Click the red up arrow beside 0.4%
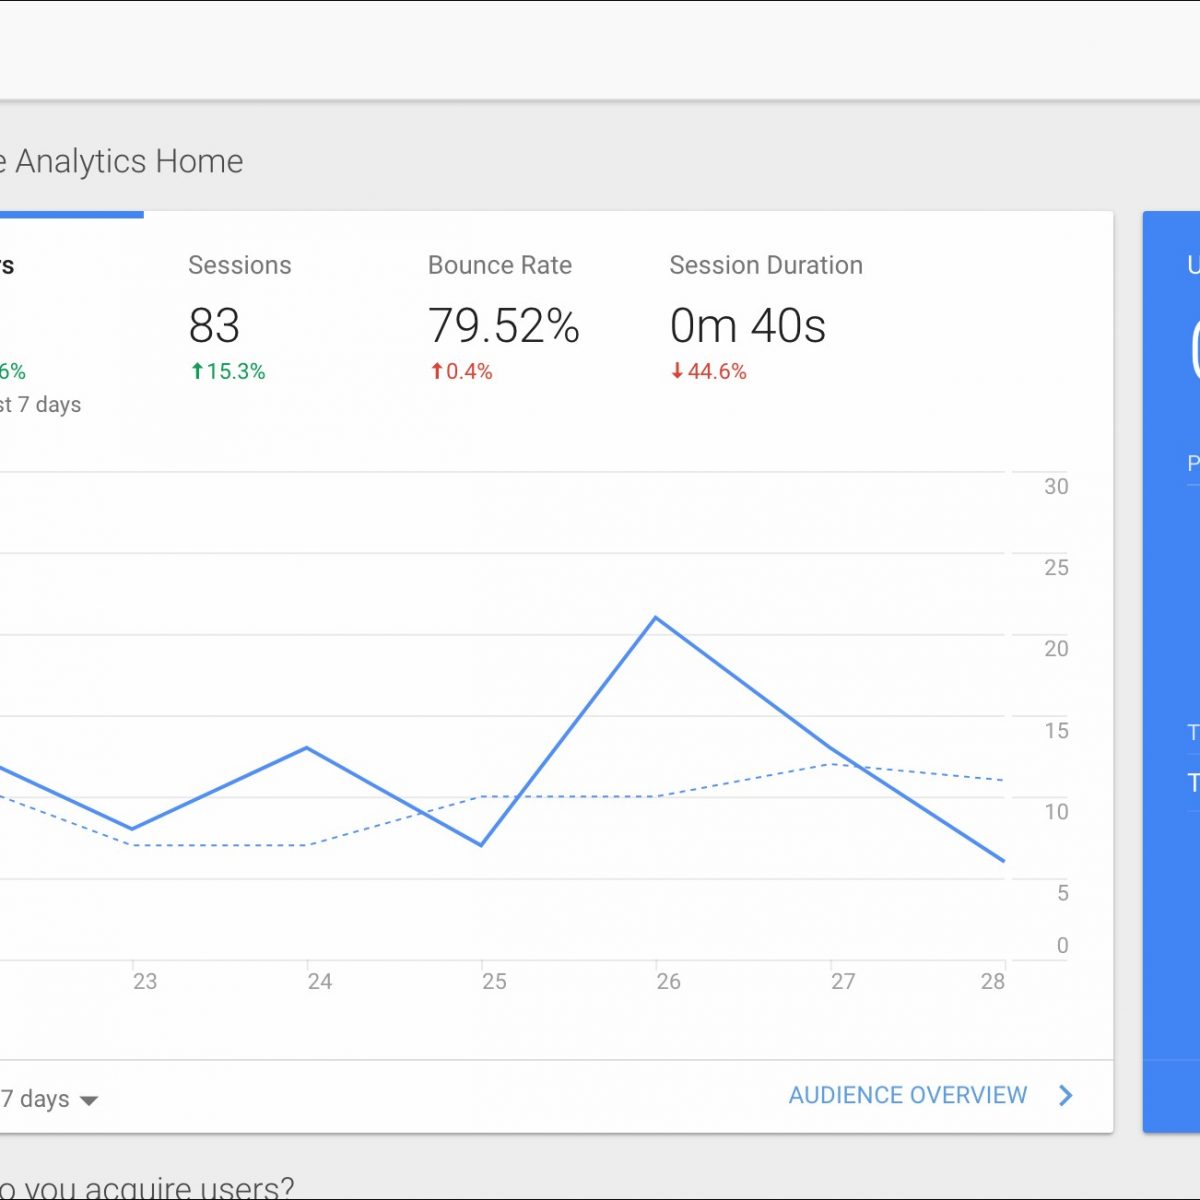 click(x=437, y=372)
